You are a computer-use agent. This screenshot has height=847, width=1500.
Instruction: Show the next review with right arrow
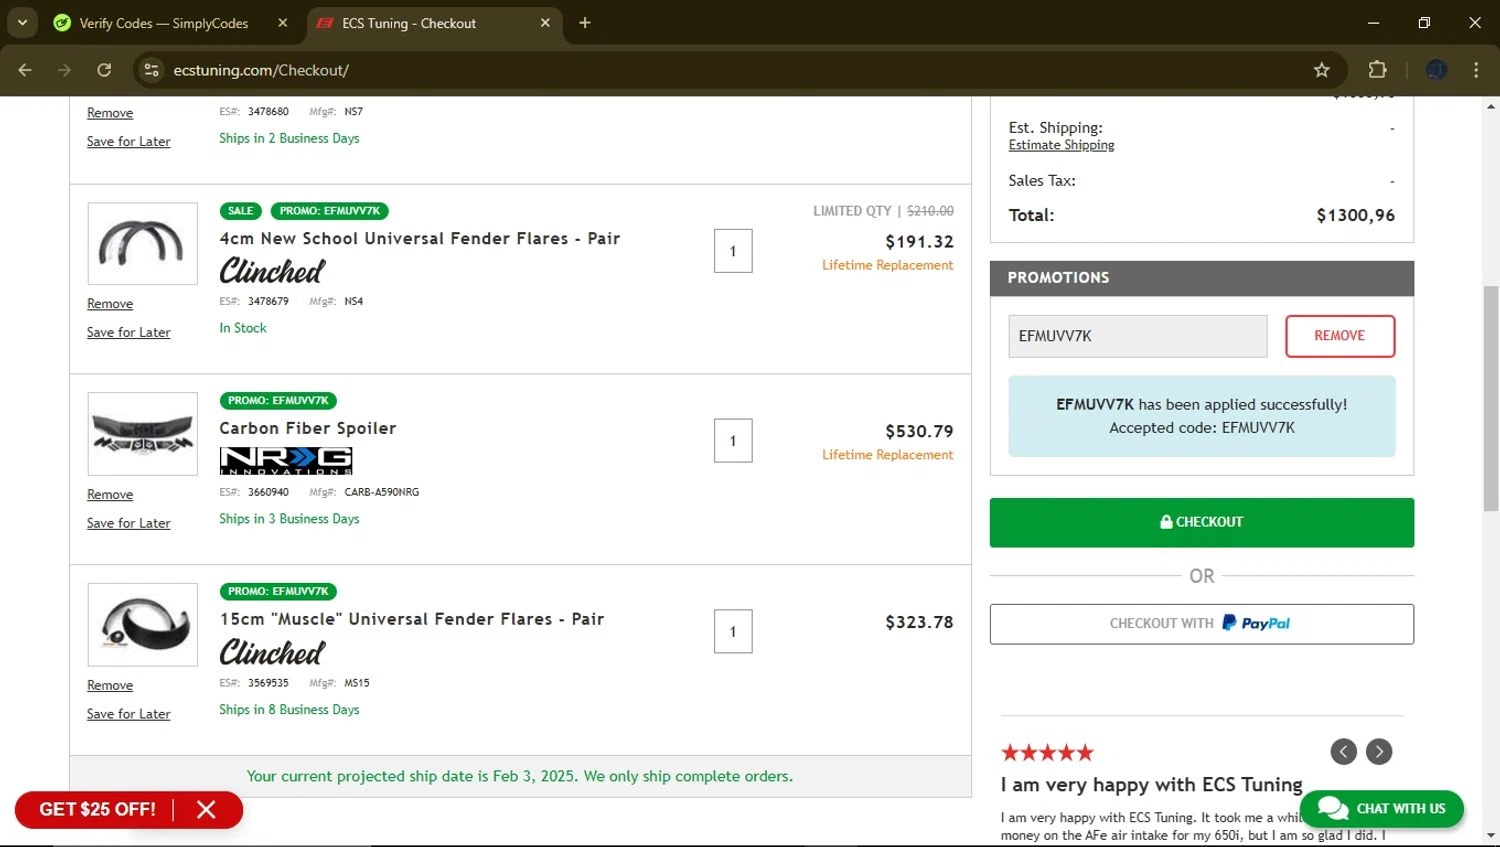click(1379, 752)
